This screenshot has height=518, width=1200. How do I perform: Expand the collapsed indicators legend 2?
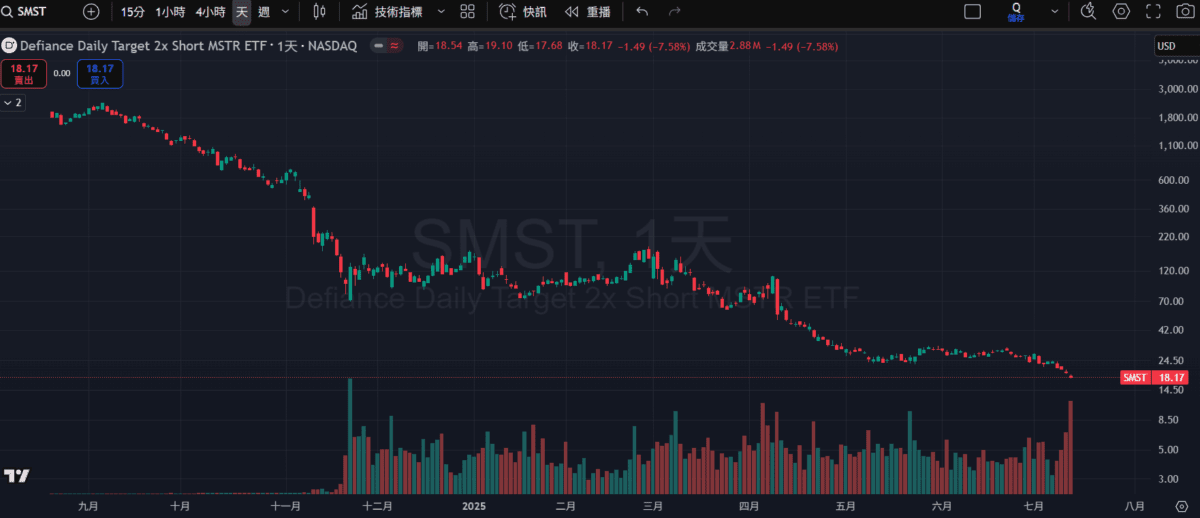coord(13,102)
